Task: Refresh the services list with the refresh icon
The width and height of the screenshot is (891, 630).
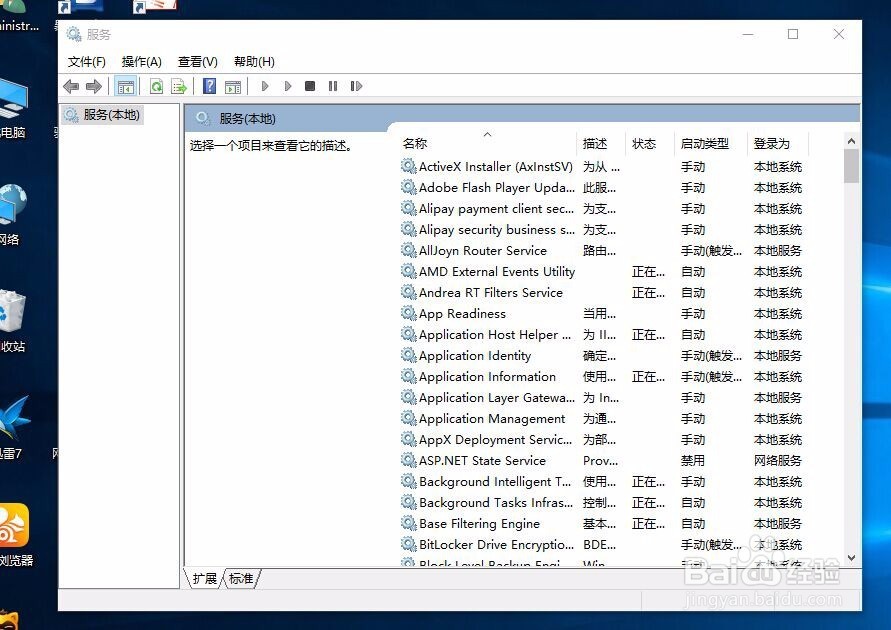Action: coord(156,86)
